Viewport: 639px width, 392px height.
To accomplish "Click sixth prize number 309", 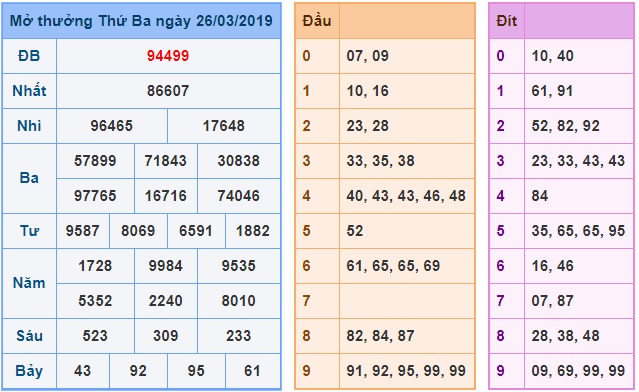I will pyautogui.click(x=166, y=336).
